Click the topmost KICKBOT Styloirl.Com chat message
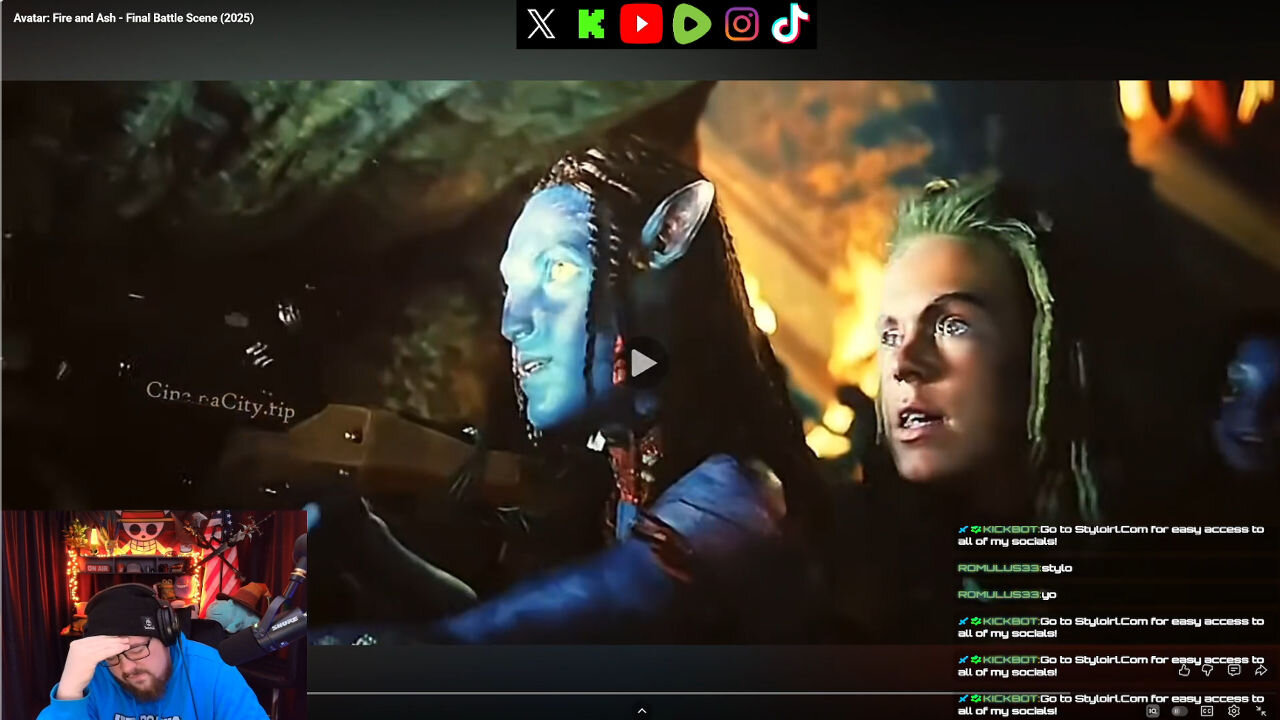Viewport: 1280px width, 720px height. tap(1111, 535)
